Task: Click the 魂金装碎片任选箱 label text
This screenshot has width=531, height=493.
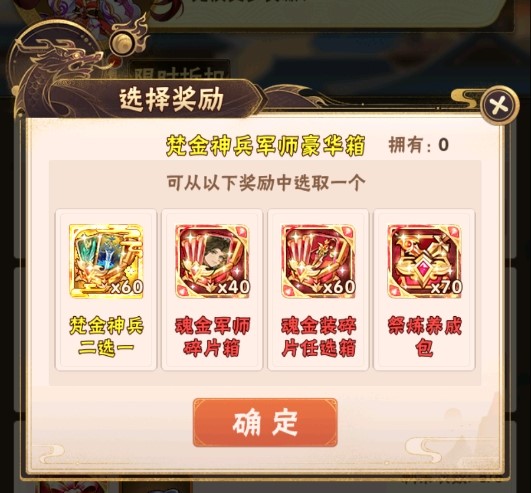Action: click(318, 337)
